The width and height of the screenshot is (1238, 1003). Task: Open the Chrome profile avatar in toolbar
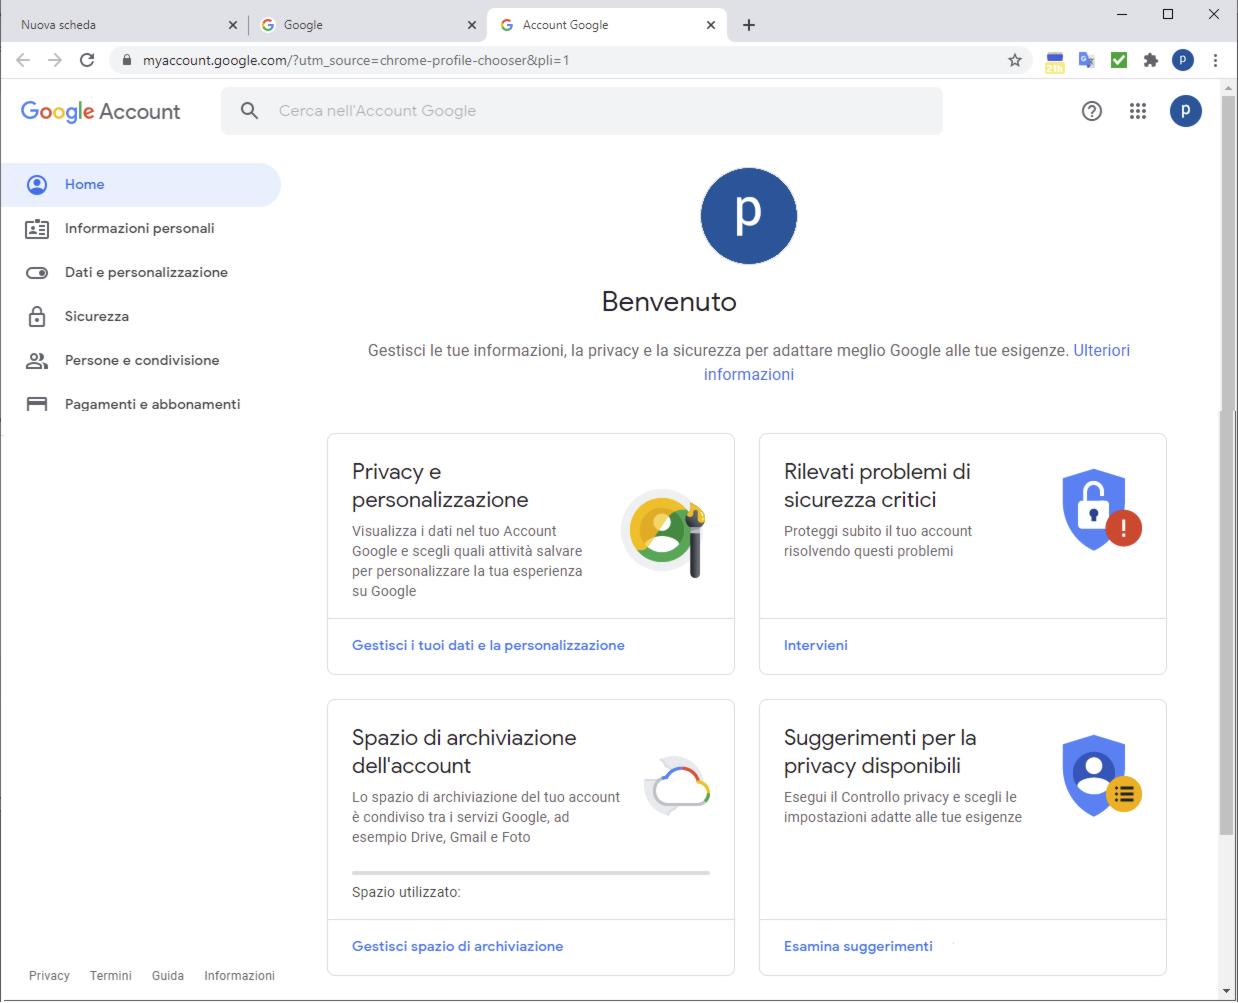click(1183, 60)
